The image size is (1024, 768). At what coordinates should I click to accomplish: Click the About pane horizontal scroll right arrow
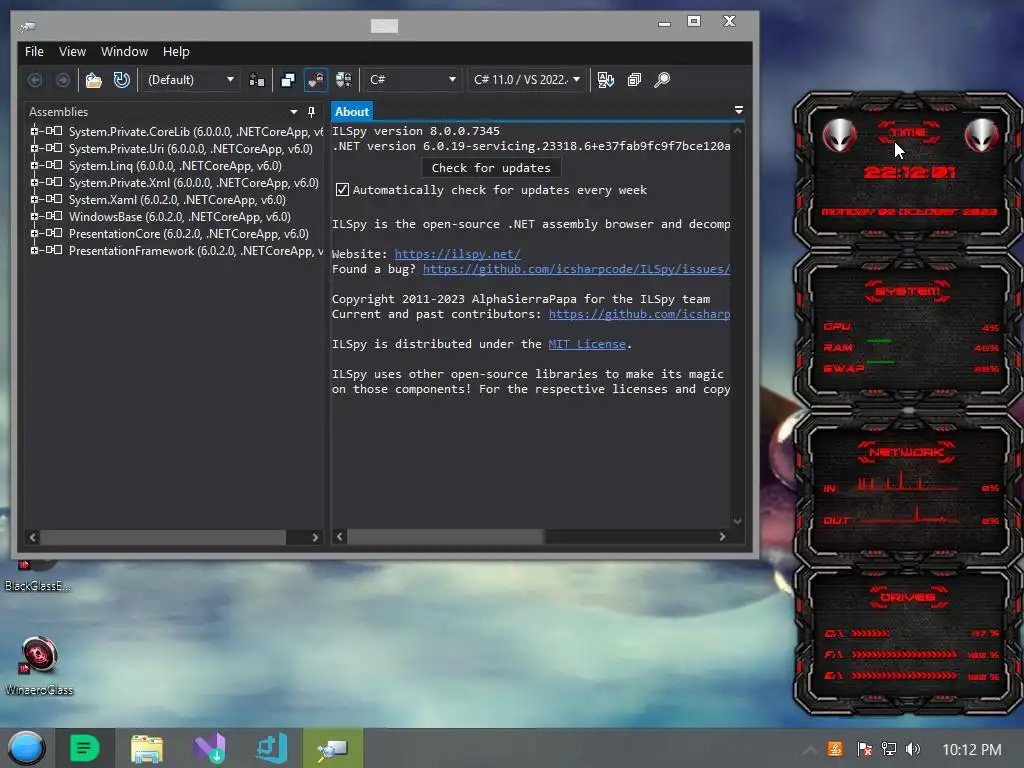[x=722, y=536]
